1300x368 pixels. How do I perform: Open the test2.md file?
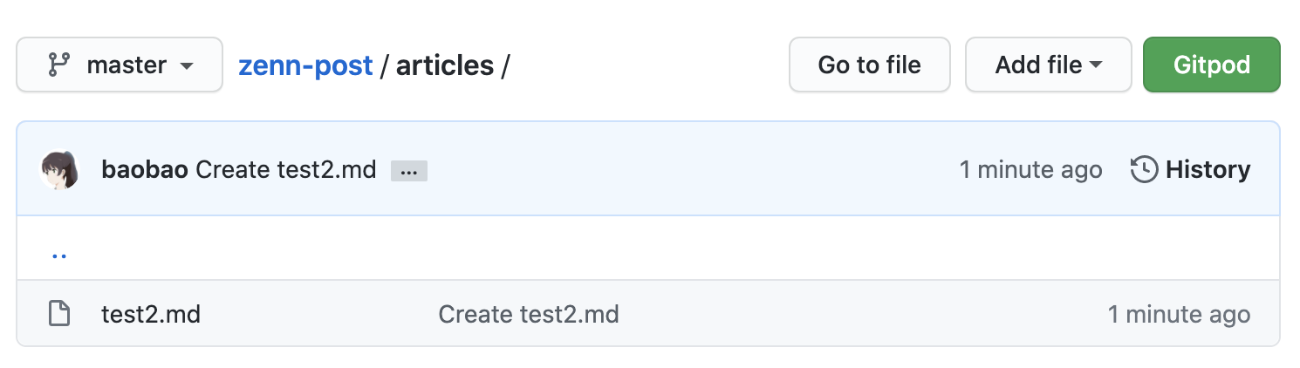pyautogui.click(x=151, y=314)
